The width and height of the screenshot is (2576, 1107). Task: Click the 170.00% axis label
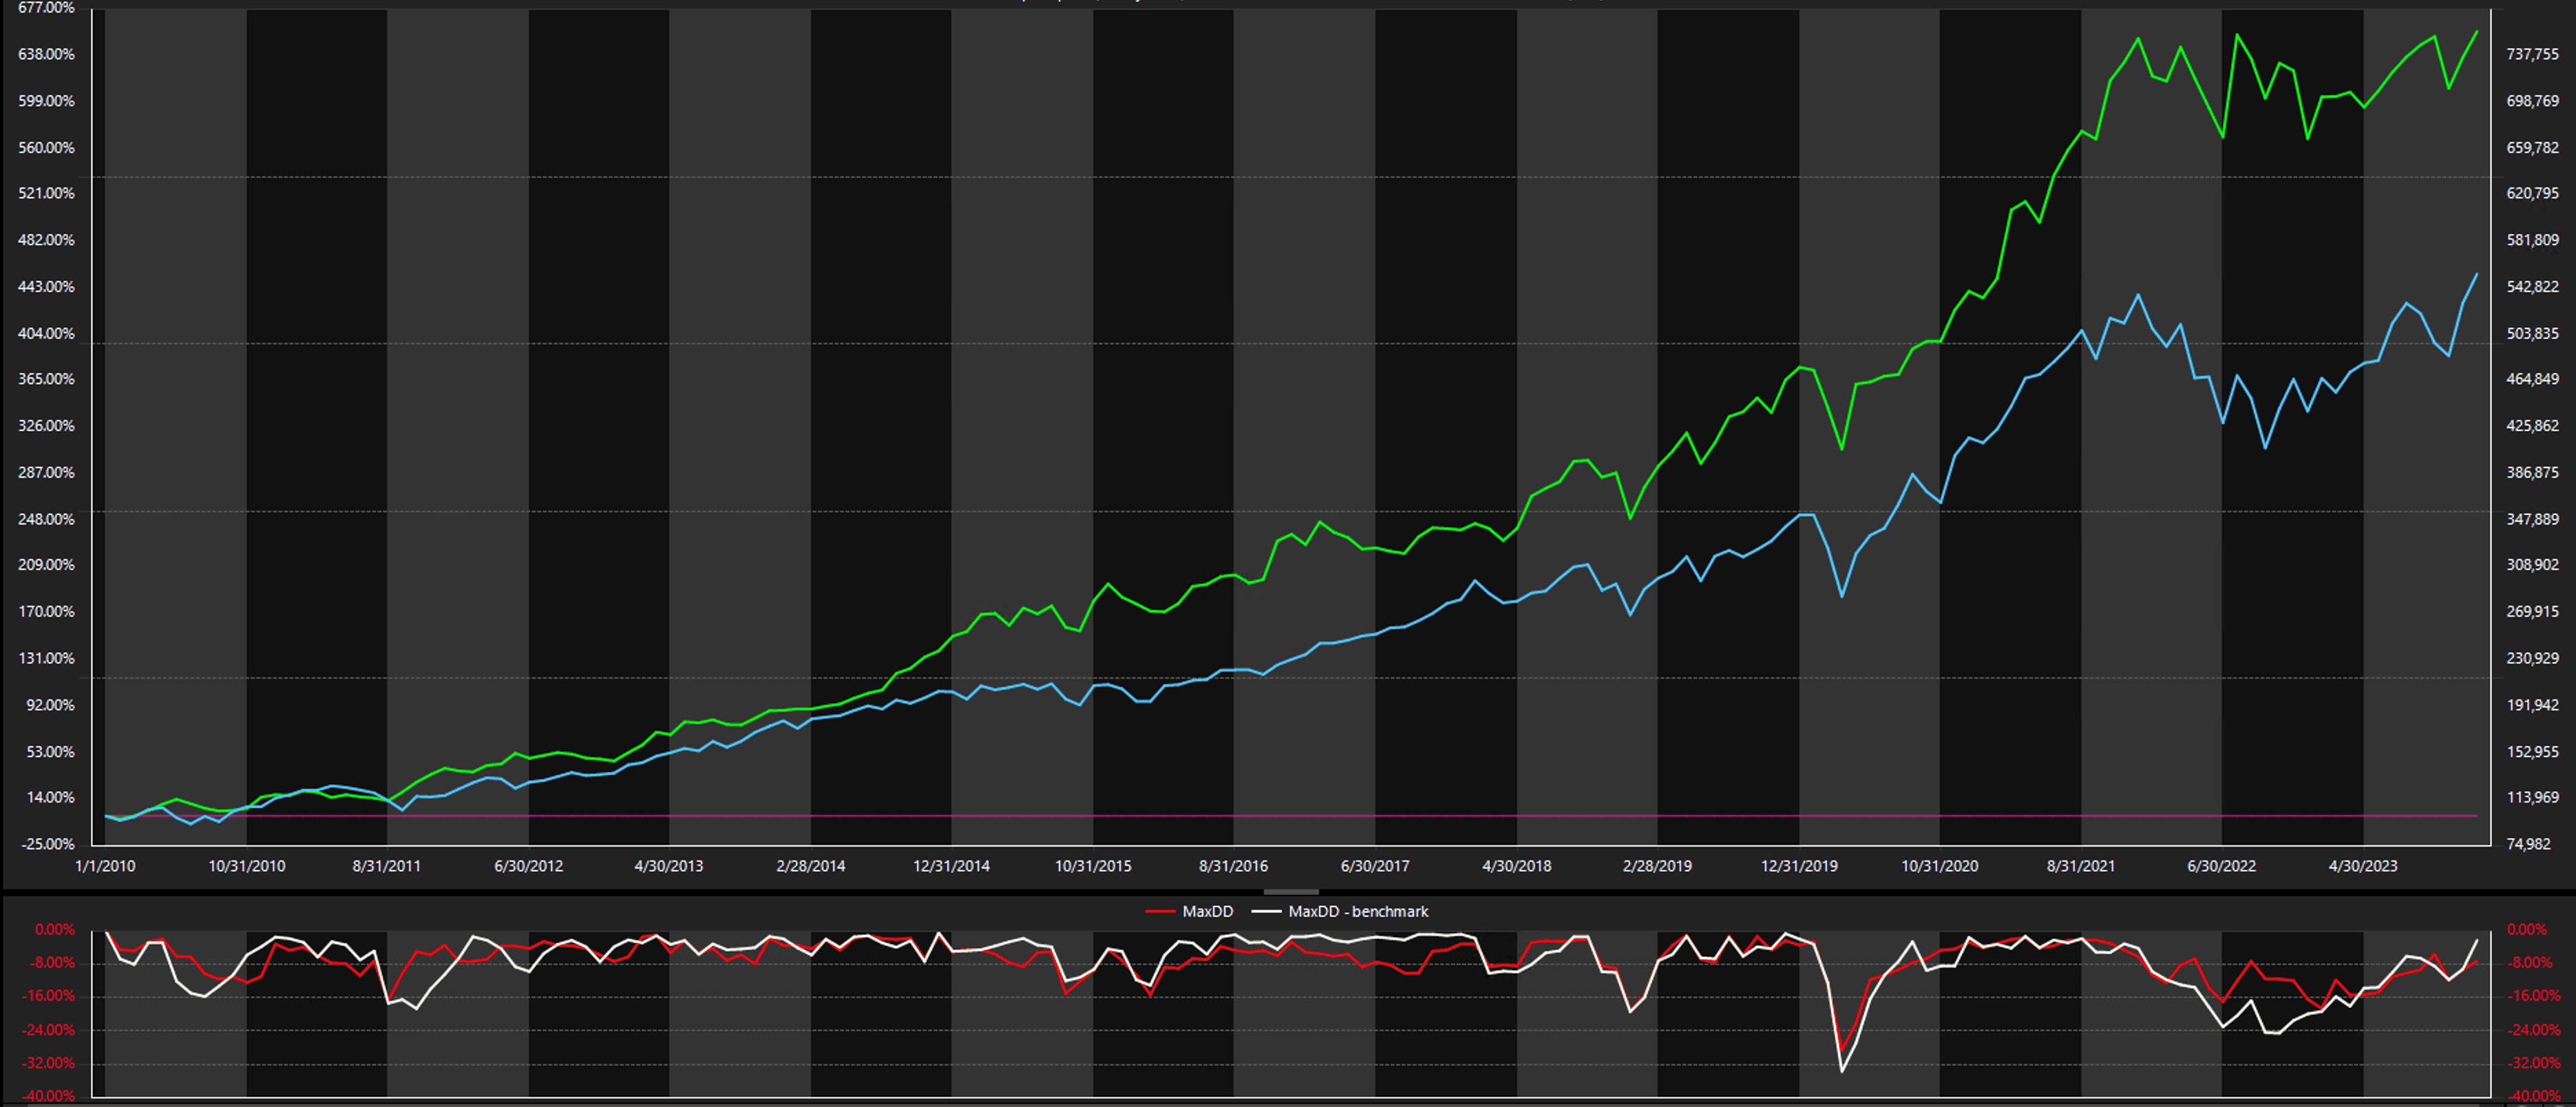(x=46, y=612)
